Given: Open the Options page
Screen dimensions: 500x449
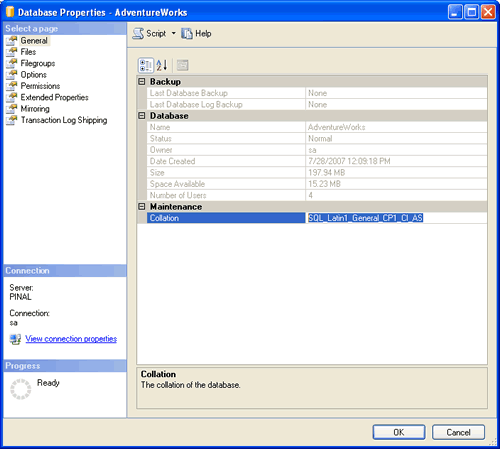Looking at the screenshot, I should [33, 75].
